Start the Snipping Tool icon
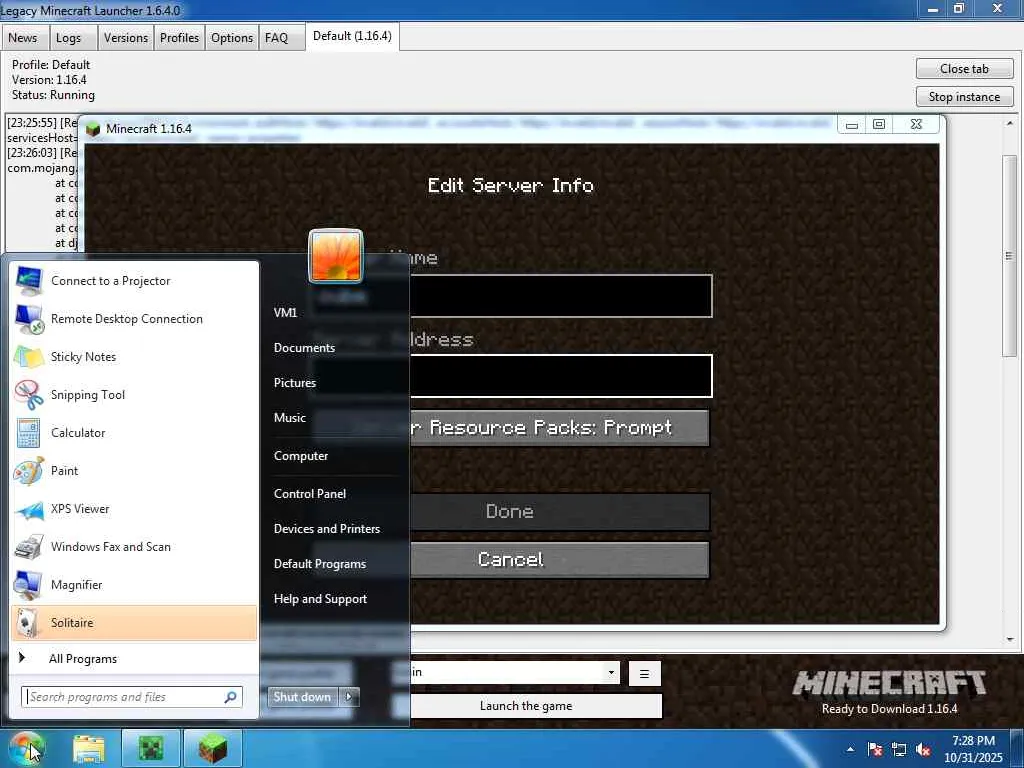Screen dimensions: 1024x768 click(x=29, y=394)
